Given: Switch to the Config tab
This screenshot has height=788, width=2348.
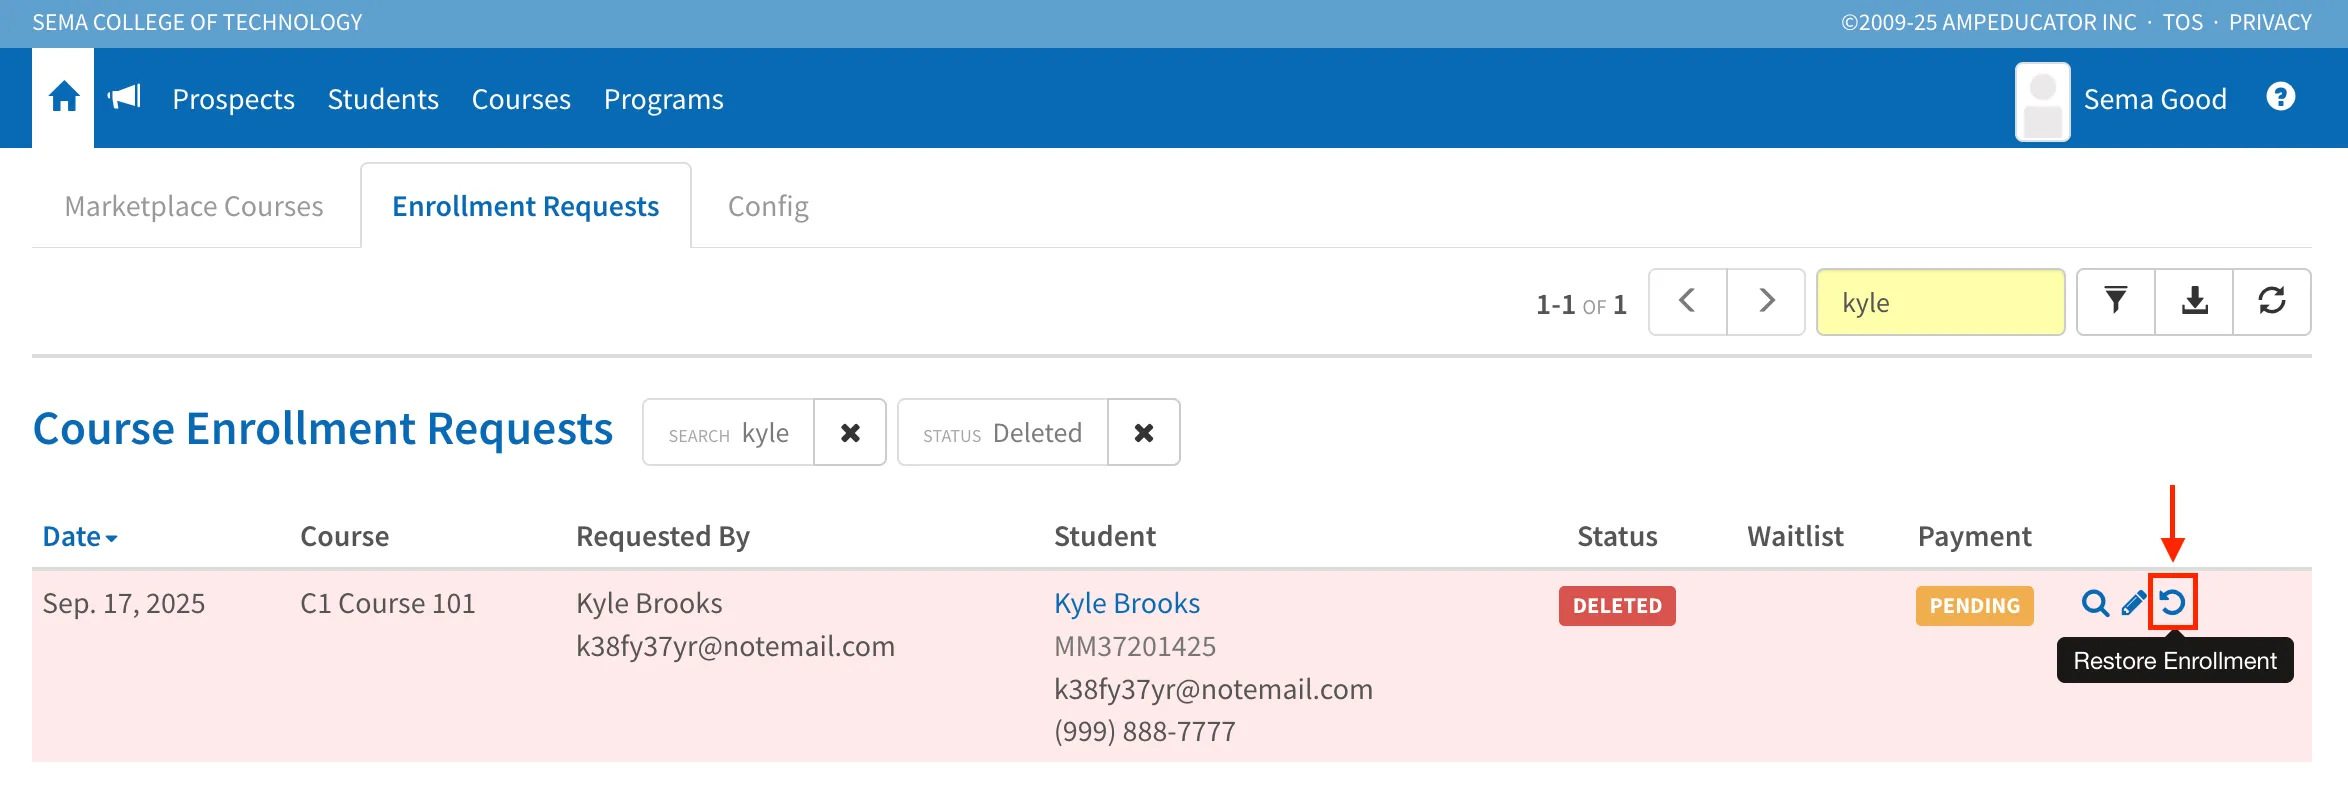Looking at the screenshot, I should click(x=768, y=206).
